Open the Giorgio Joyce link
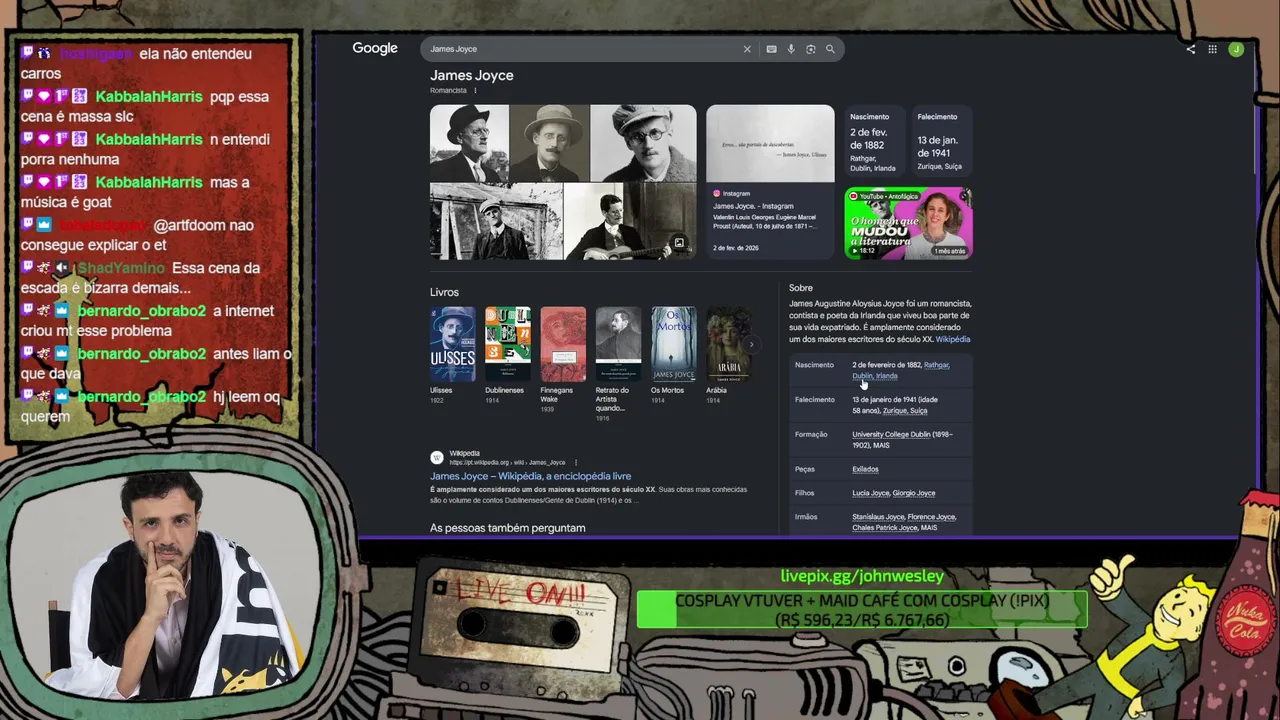Image resolution: width=1280 pixels, height=720 pixels. 914,493
